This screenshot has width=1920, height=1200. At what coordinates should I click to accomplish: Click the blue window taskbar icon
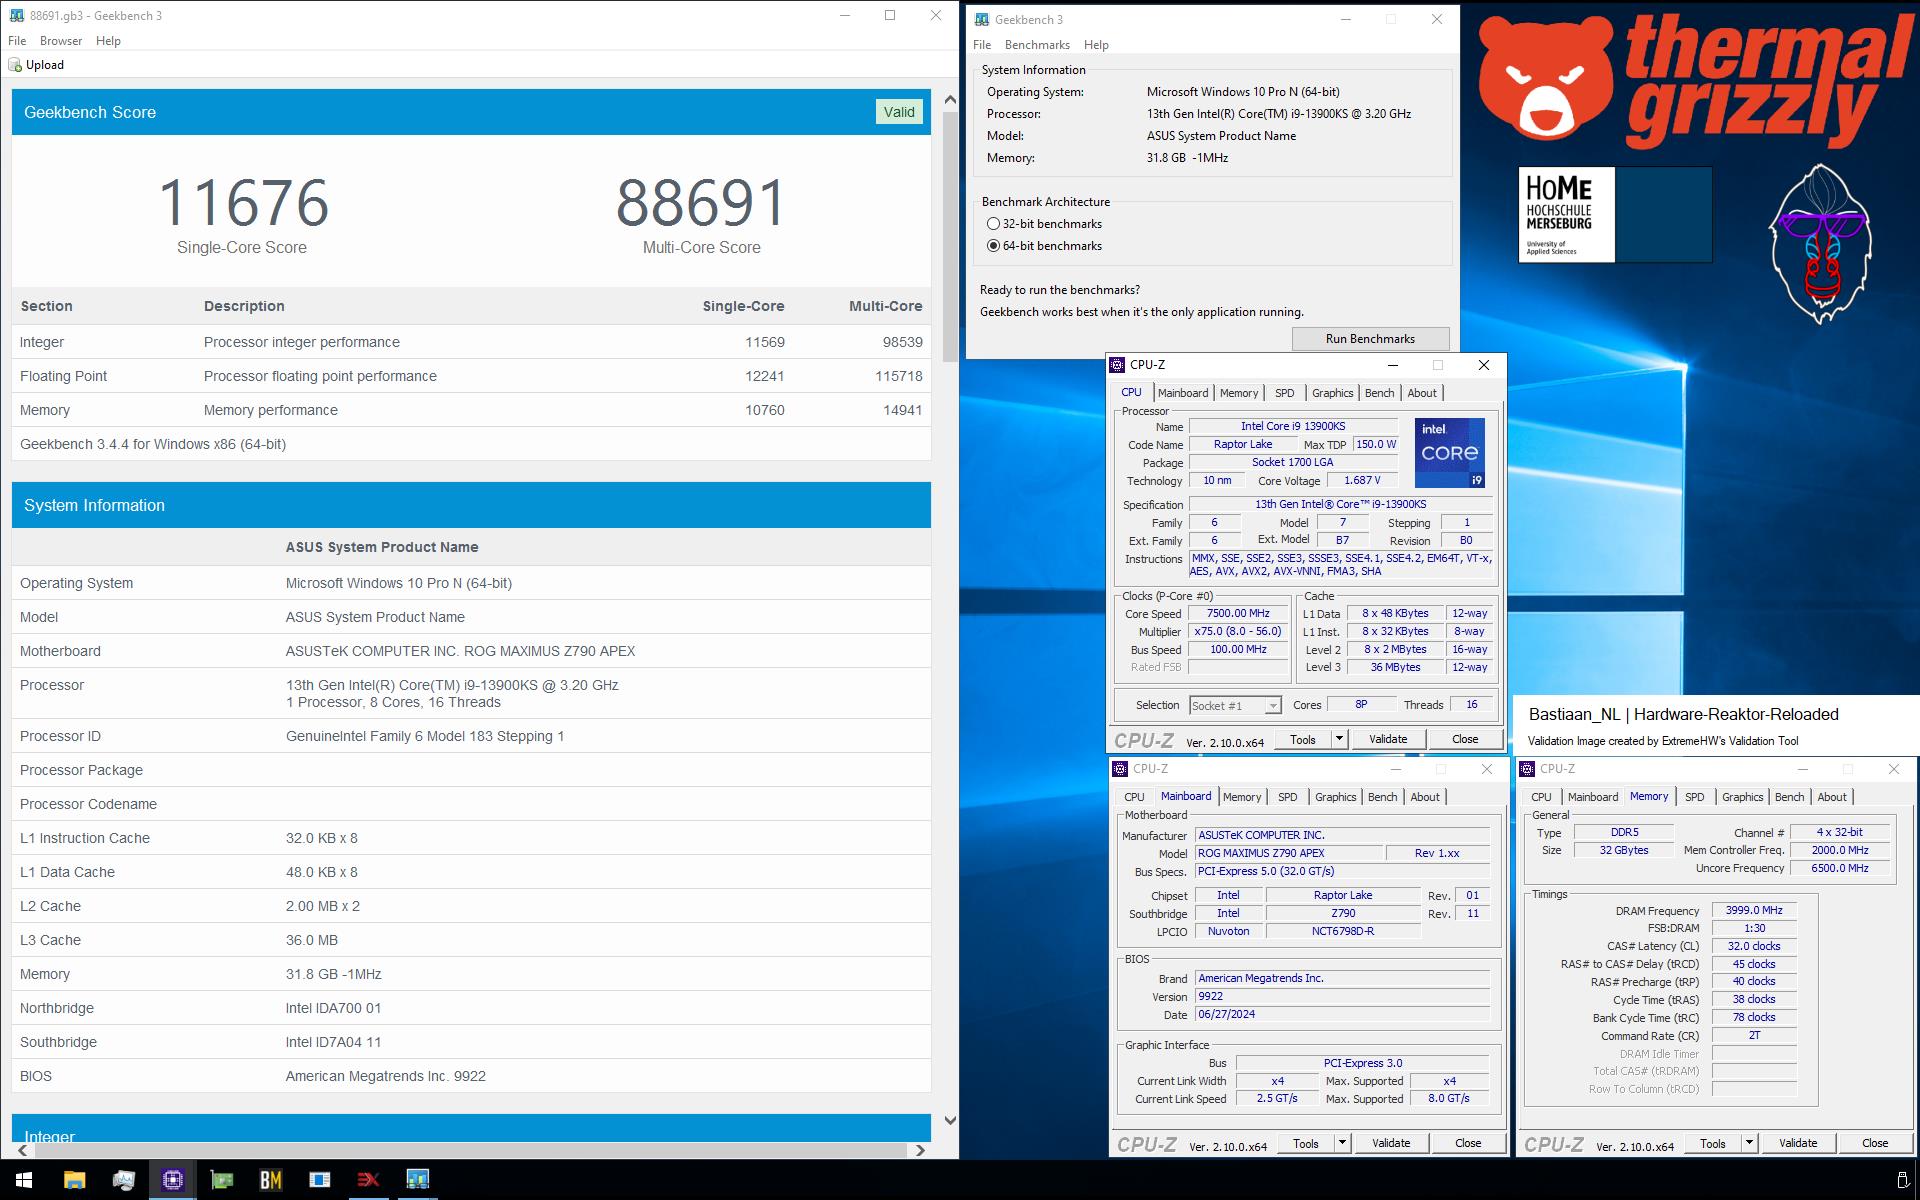[x=319, y=1180]
